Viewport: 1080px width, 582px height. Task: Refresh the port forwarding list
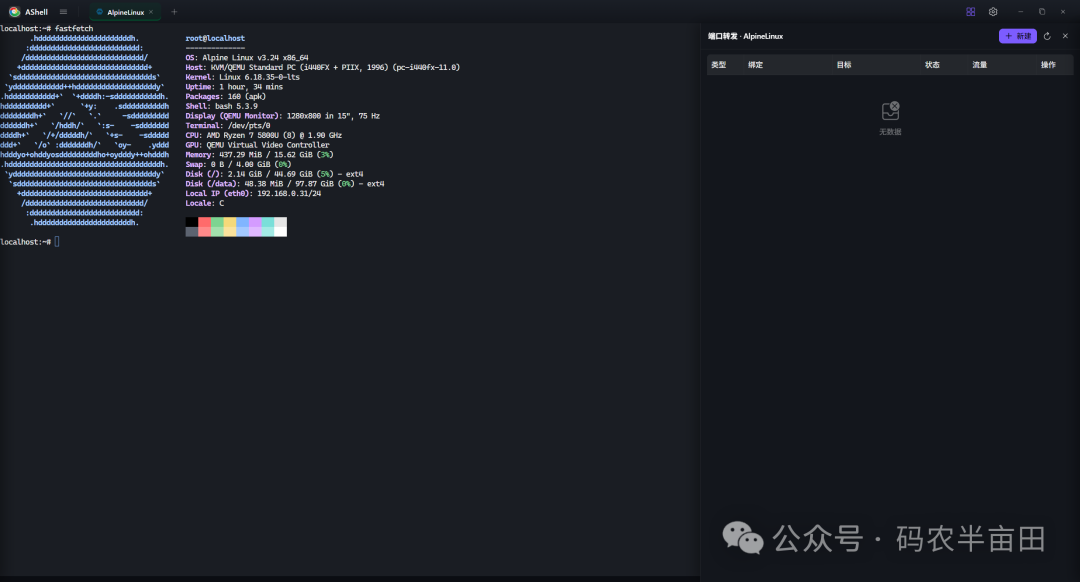point(1047,36)
